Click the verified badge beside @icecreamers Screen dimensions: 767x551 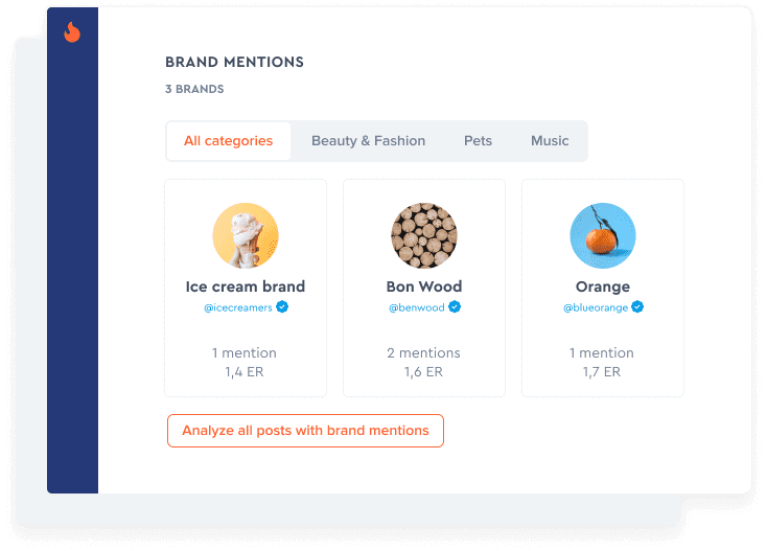tap(282, 307)
